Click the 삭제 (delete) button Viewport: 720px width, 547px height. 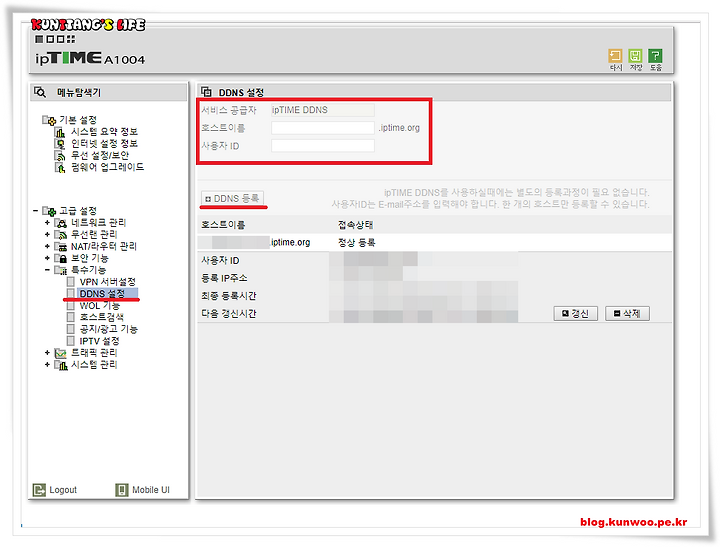click(627, 314)
